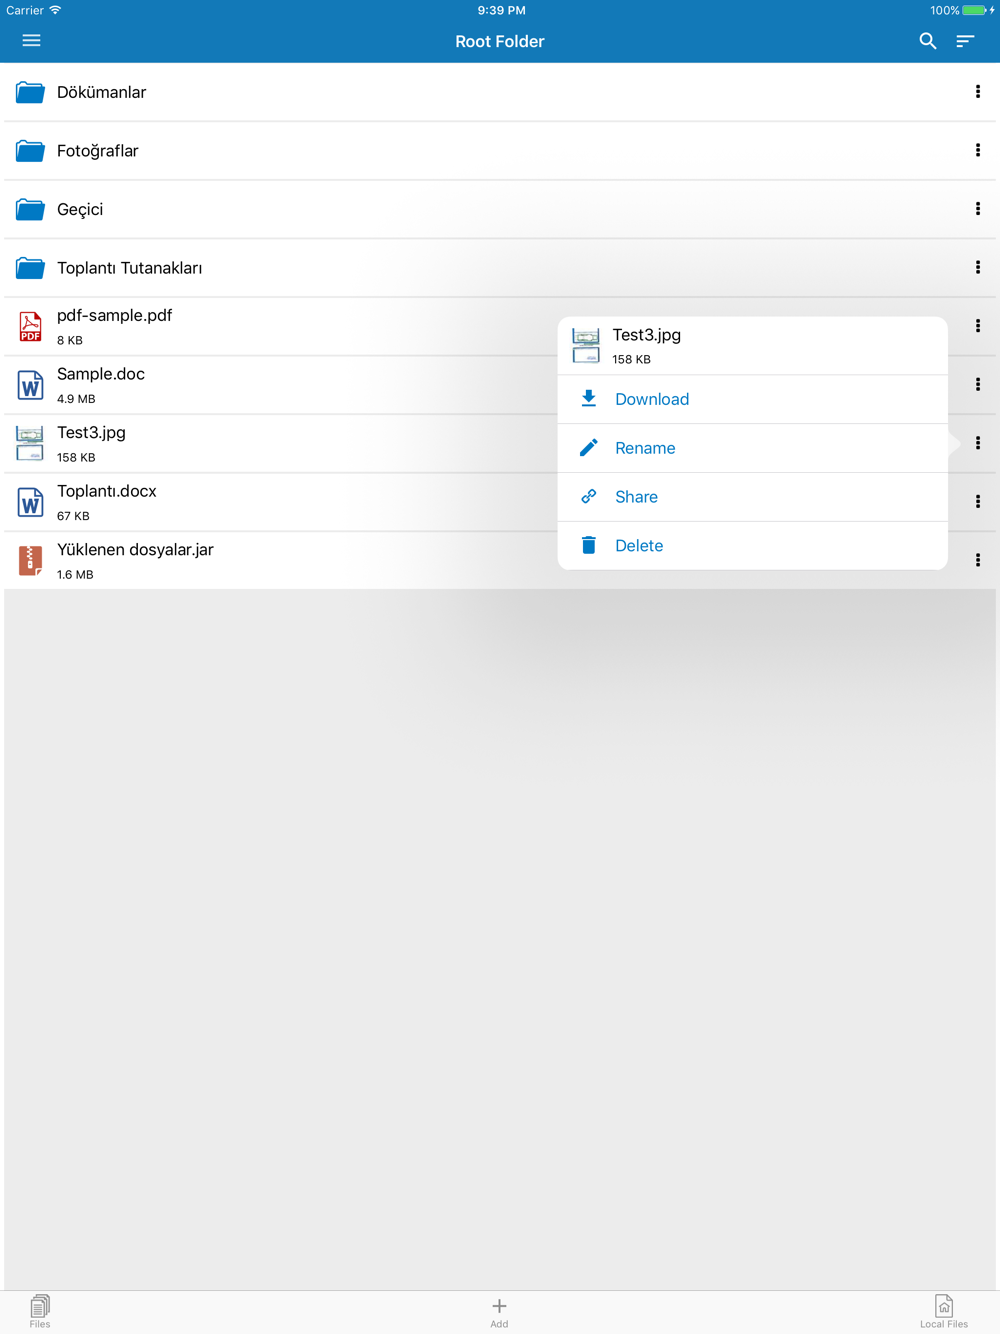Click the Test3.jpg thumbnail in list

(x=30, y=443)
